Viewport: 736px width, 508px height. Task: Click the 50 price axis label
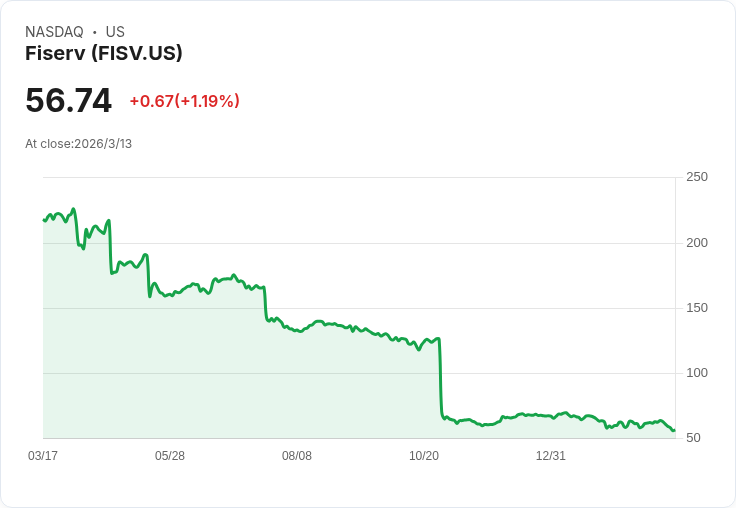click(693, 438)
